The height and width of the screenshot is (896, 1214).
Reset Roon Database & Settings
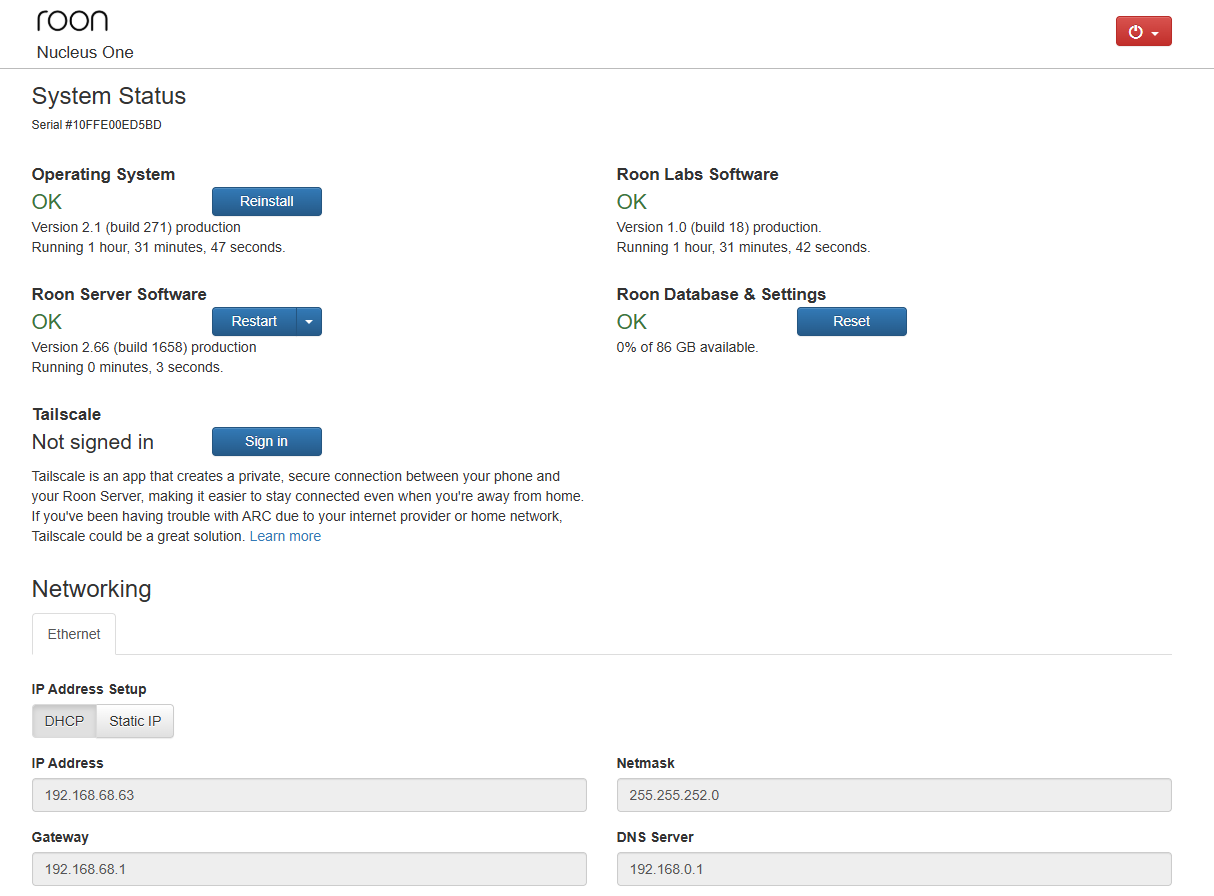[x=852, y=321]
